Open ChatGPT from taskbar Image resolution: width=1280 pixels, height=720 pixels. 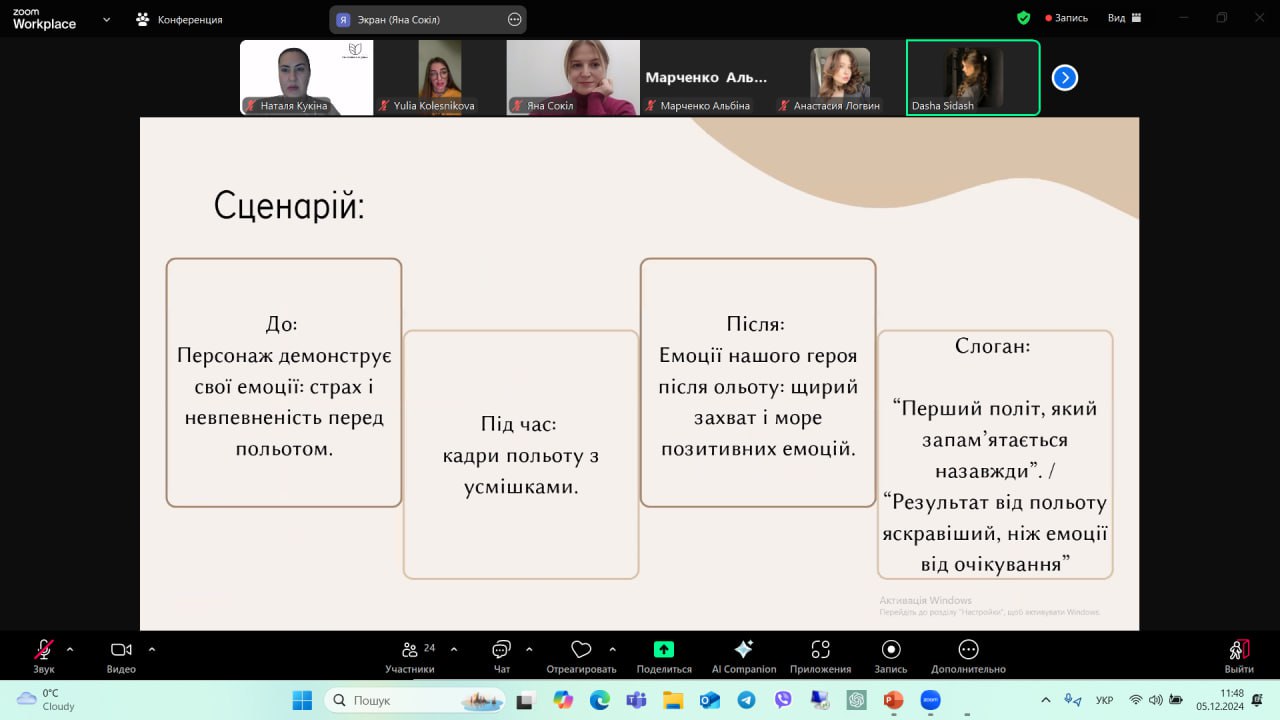[857, 700]
